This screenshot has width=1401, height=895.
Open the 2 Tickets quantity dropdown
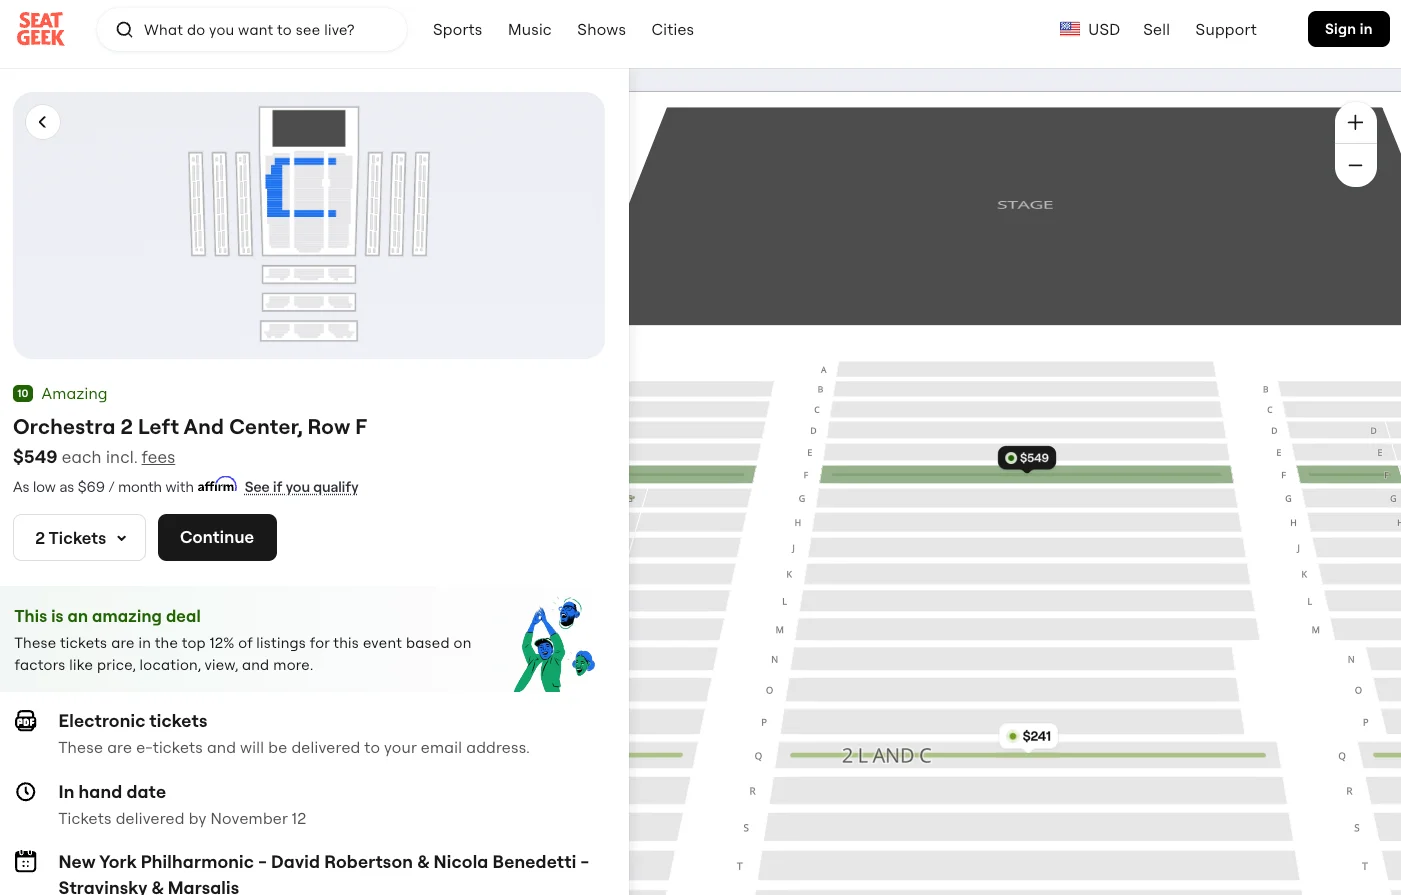click(x=80, y=538)
